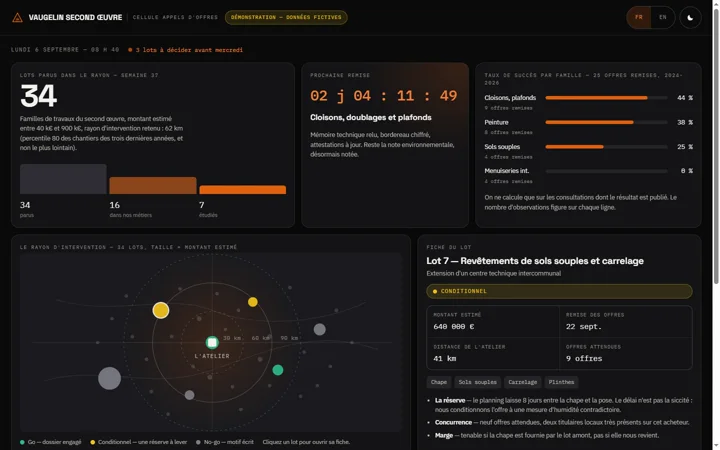
Task: Click the grey 34 parus bar
Action: tap(63, 179)
